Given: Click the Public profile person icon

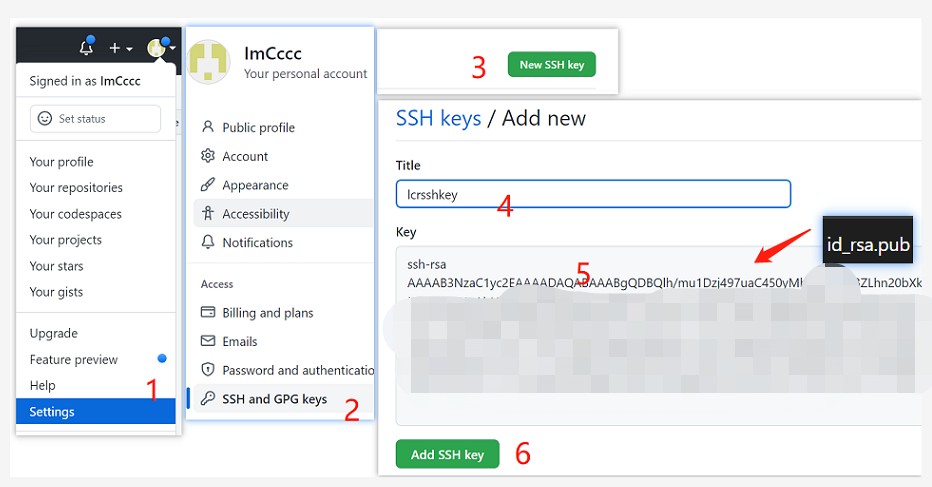Looking at the screenshot, I should click(x=207, y=127).
